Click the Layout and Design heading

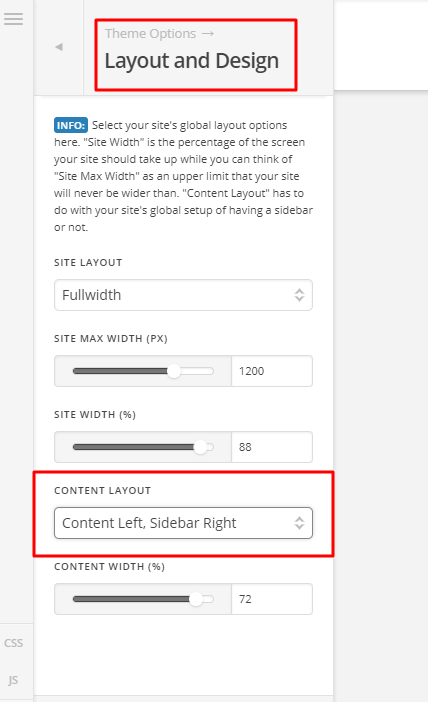pyautogui.click(x=192, y=61)
